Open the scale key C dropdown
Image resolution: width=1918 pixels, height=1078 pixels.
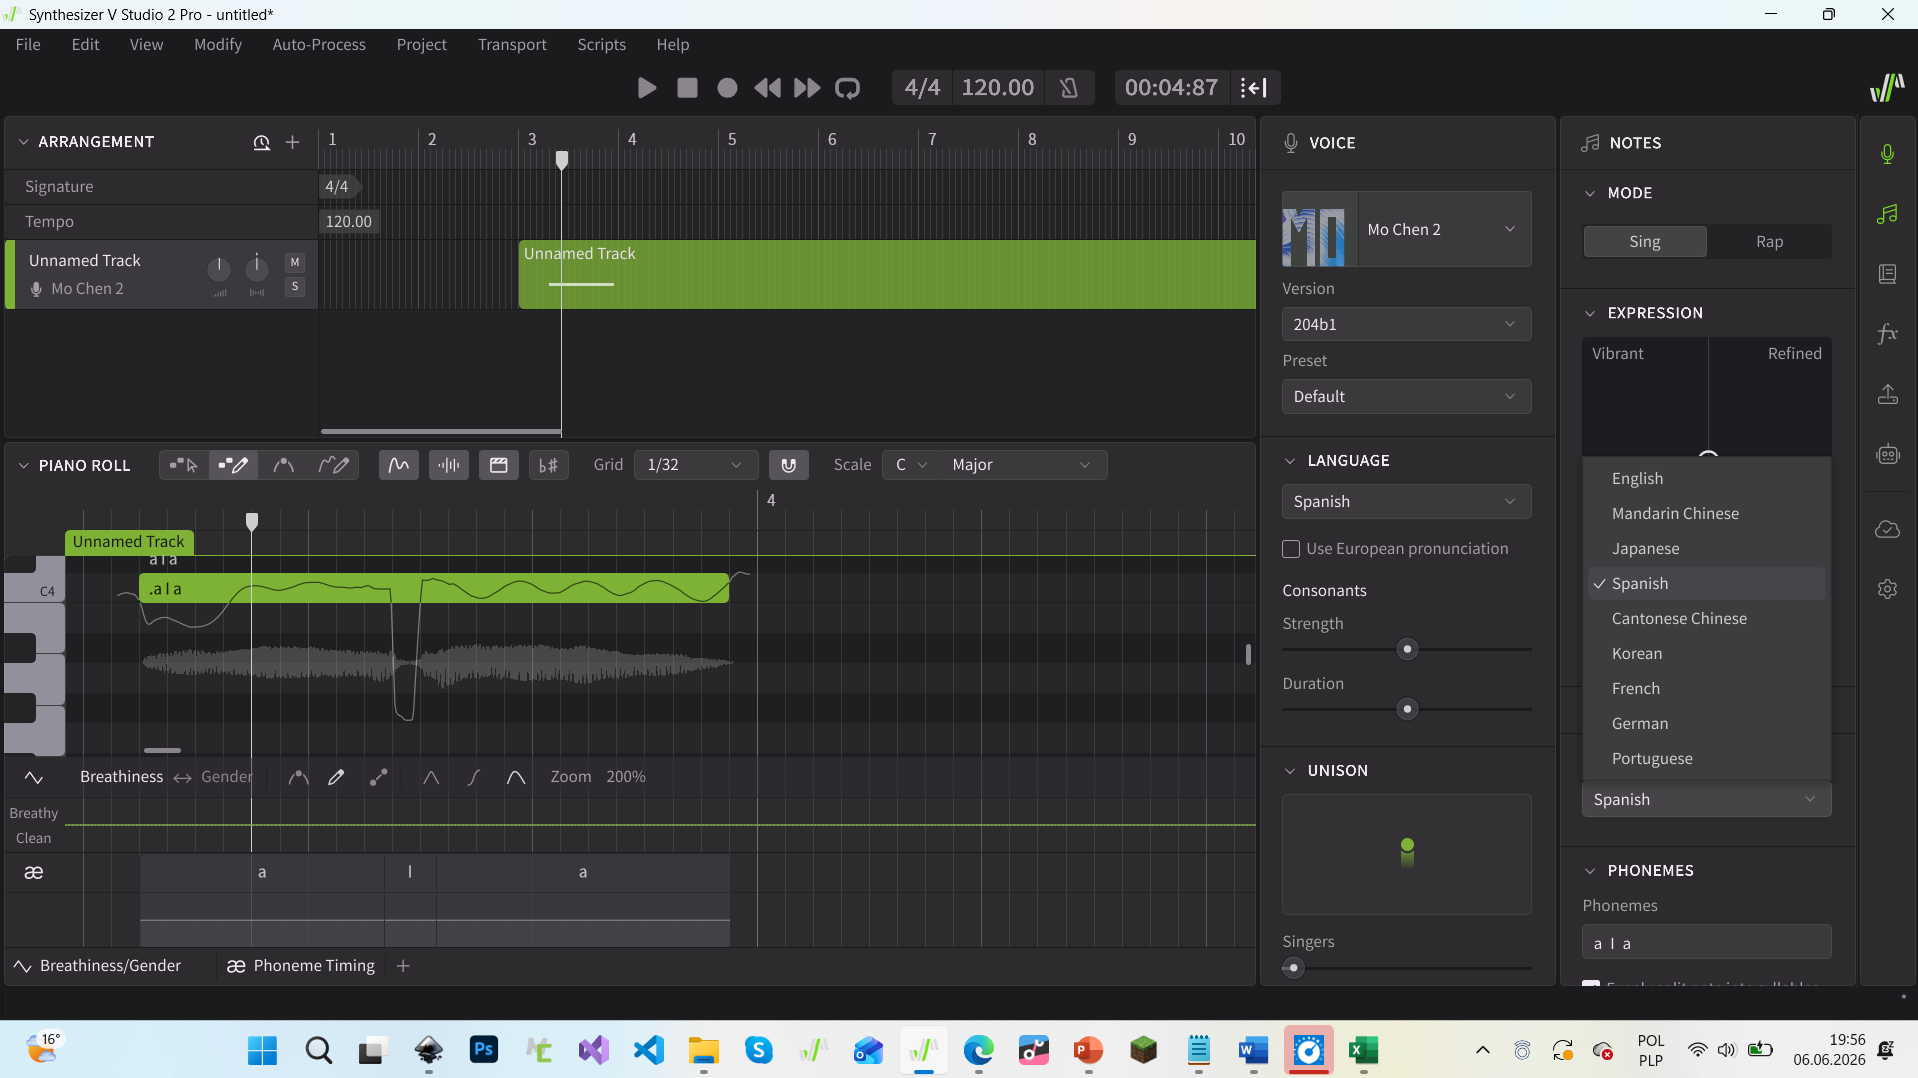click(x=912, y=465)
